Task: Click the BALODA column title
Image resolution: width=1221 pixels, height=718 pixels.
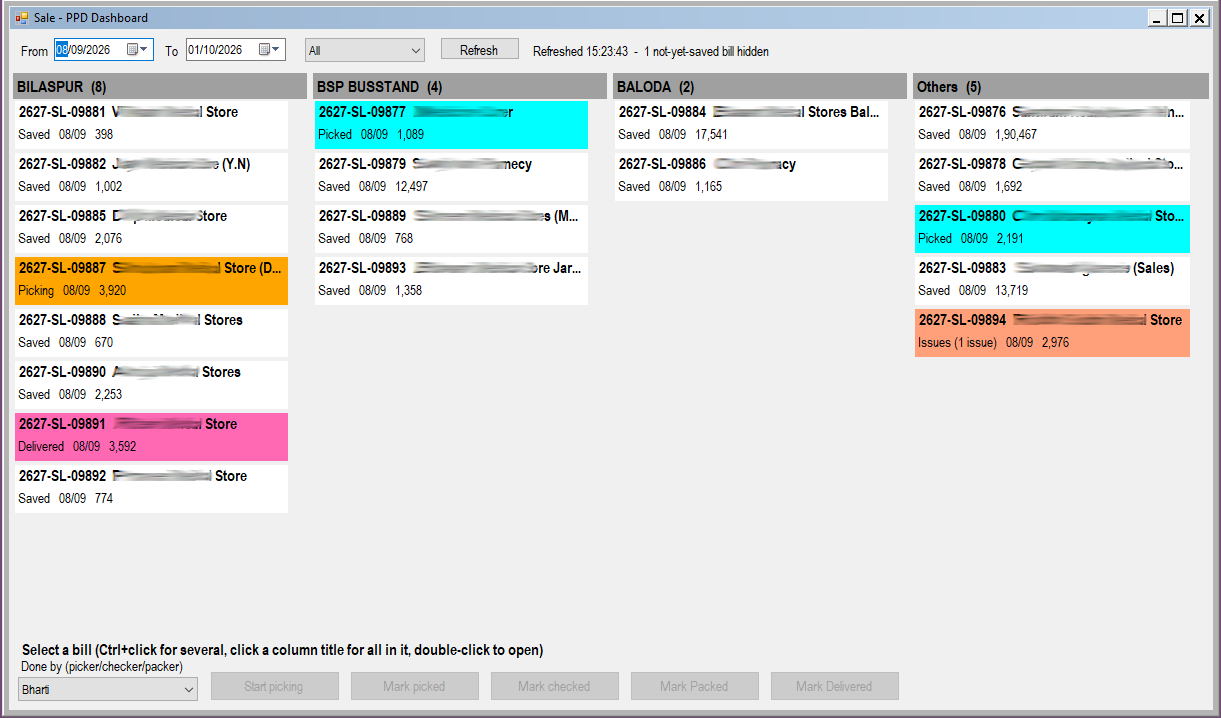Action: click(x=760, y=86)
